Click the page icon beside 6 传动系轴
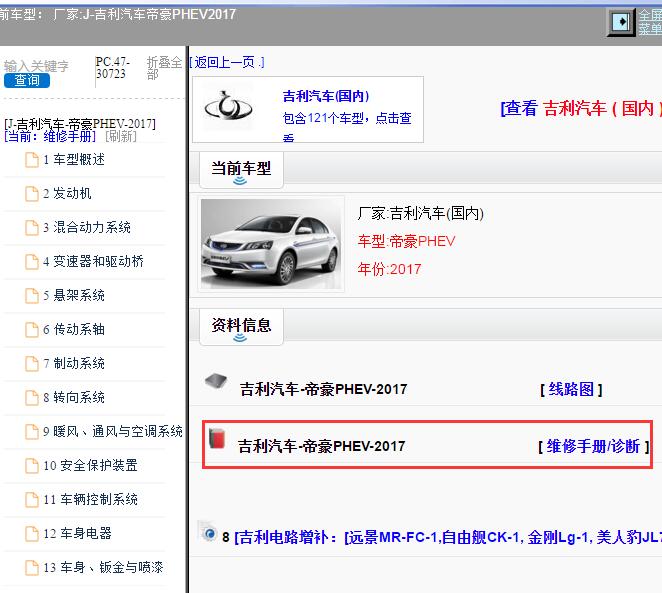 32,330
